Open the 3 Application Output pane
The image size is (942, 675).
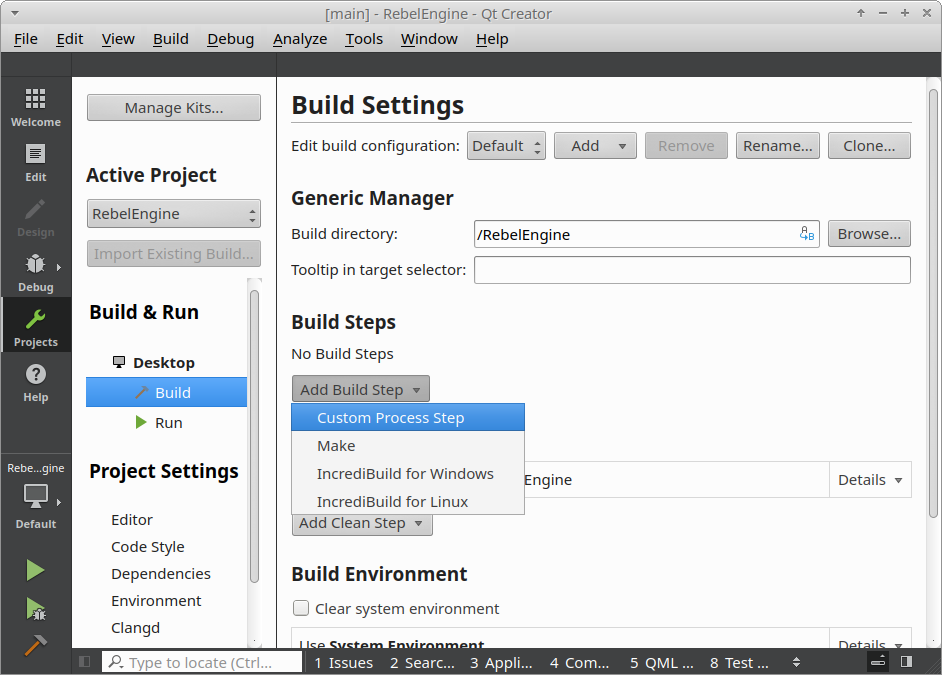(501, 662)
